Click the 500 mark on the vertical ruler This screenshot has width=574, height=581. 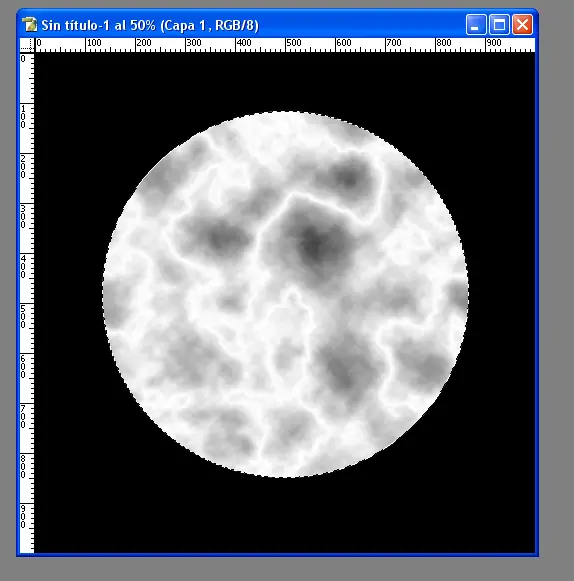pos(23,317)
